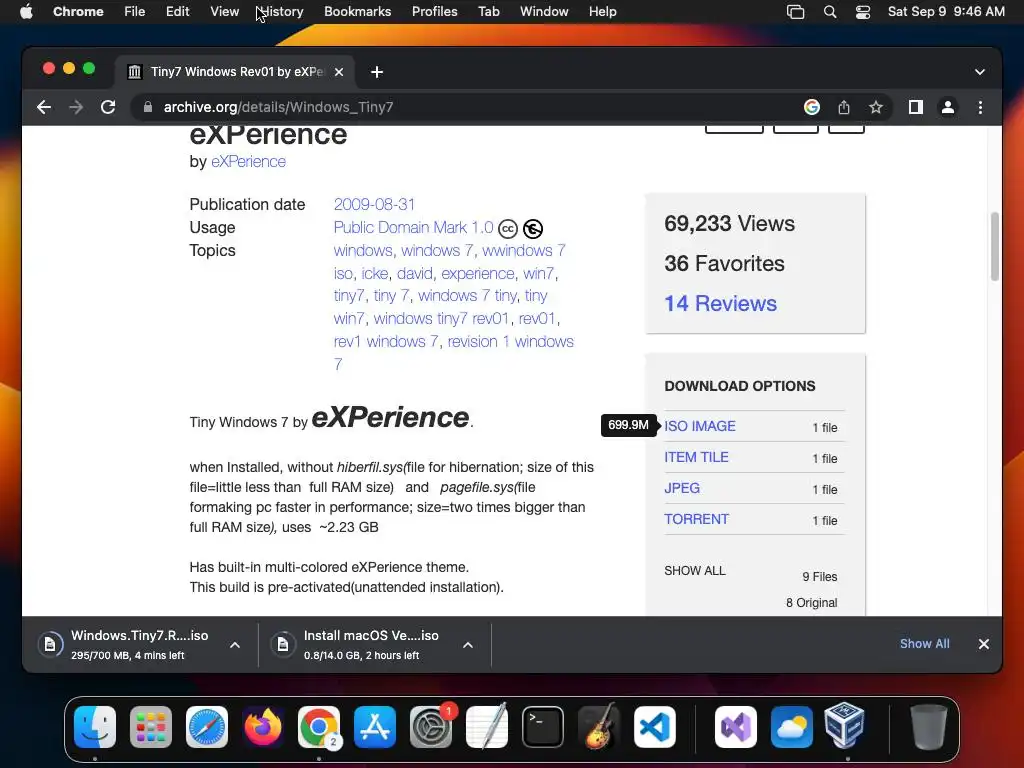This screenshot has width=1024, height=768.
Task: Open the Public Domain Mark 1.0 link
Action: coord(413,227)
